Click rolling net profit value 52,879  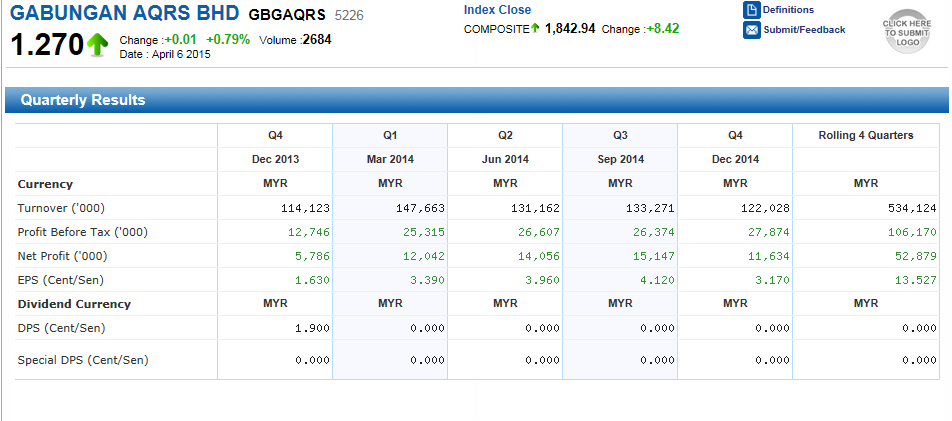coord(916,256)
